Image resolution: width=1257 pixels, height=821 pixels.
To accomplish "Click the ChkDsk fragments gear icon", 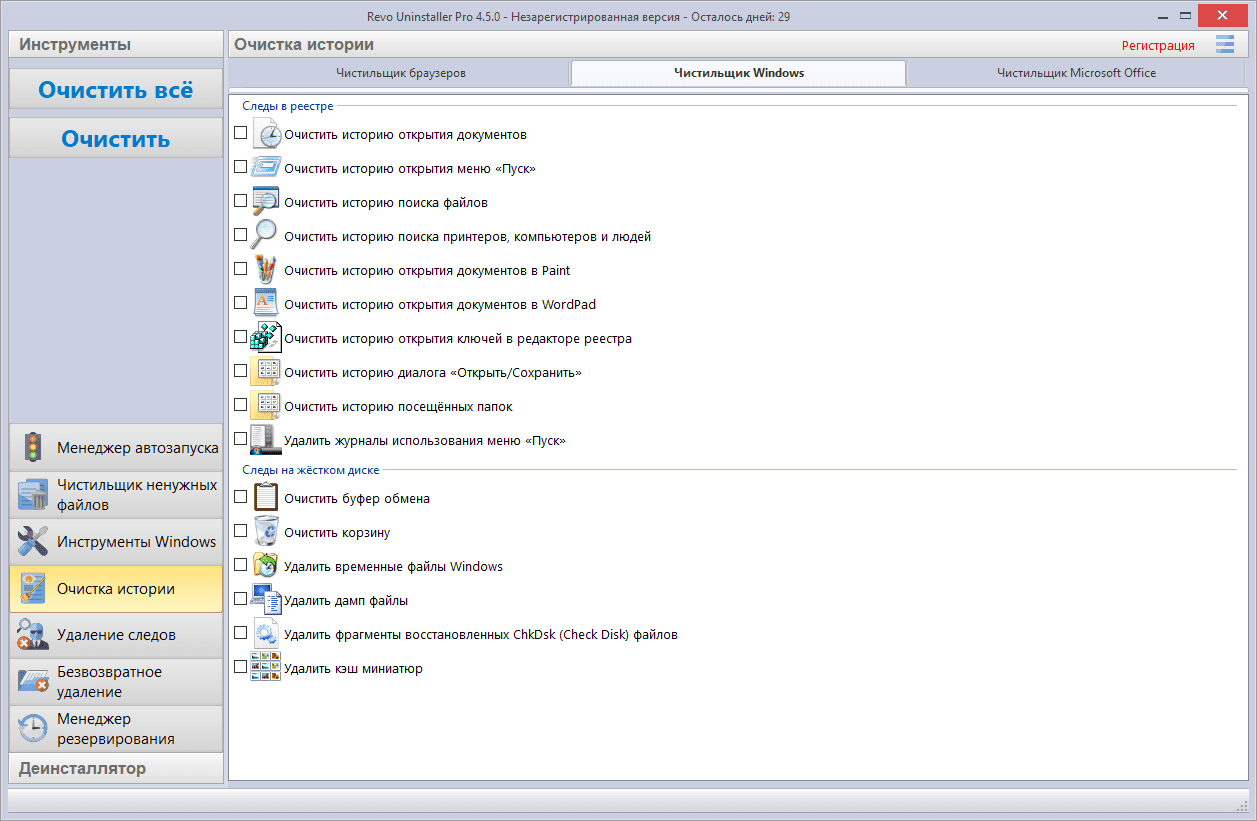I will tap(266, 633).
